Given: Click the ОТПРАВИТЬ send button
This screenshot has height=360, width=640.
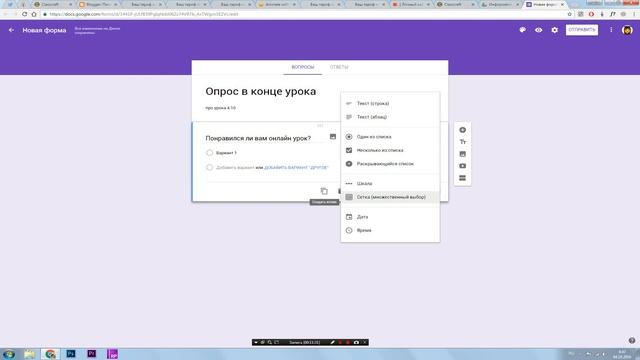Looking at the screenshot, I should click(x=582, y=30).
